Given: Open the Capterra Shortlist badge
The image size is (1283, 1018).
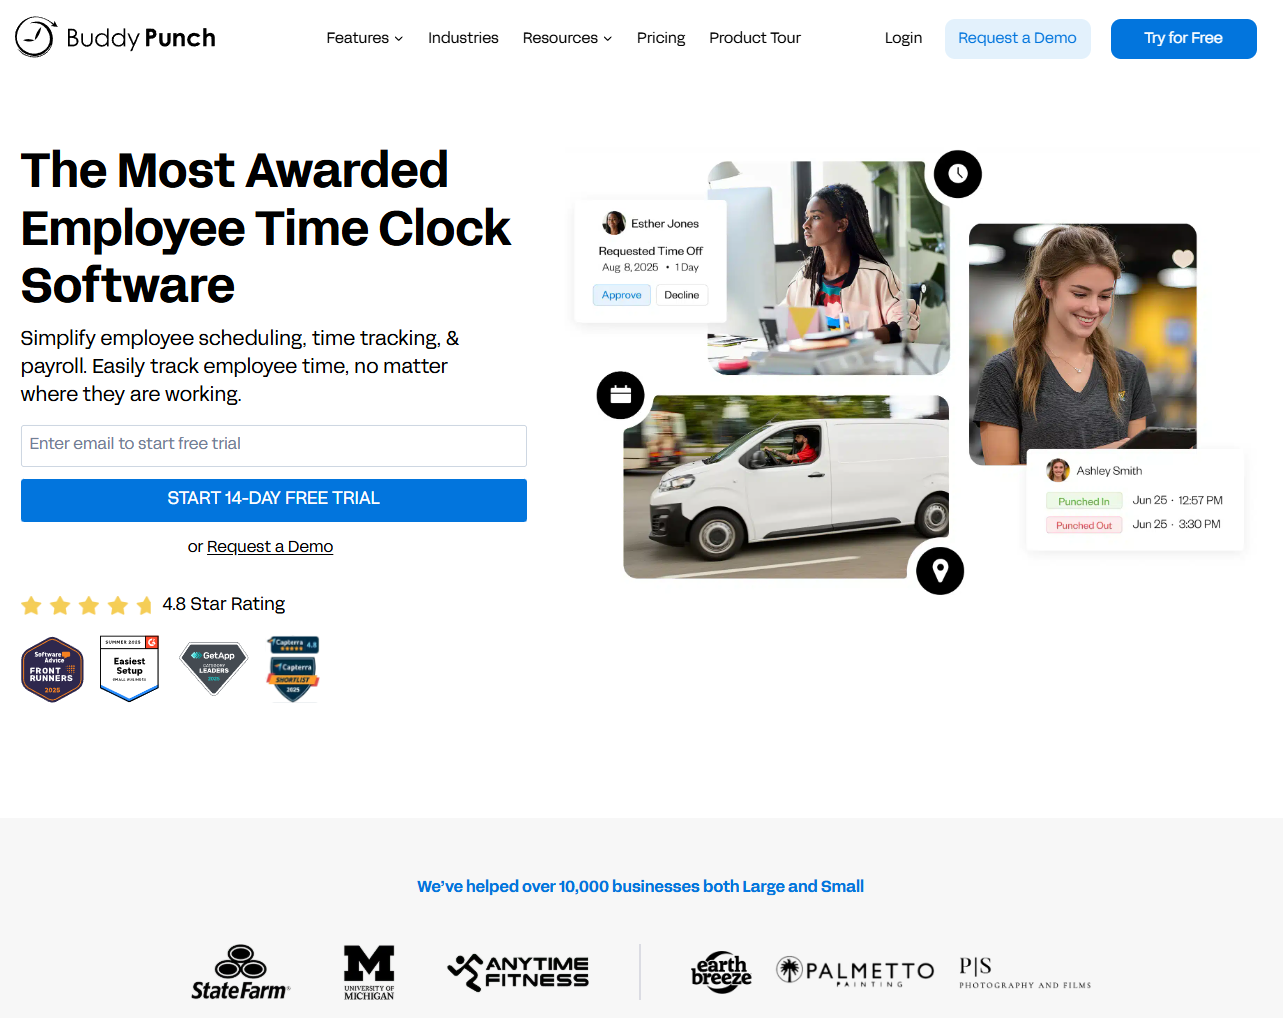Looking at the screenshot, I should (x=293, y=669).
